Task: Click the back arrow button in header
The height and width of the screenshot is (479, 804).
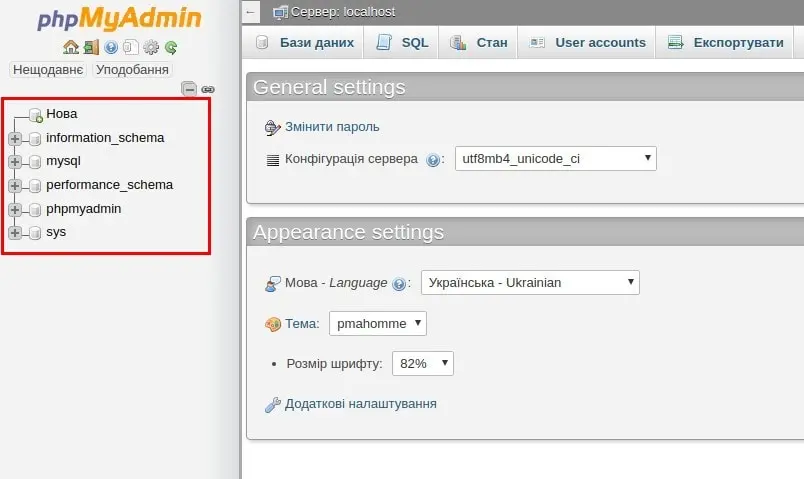Action: pyautogui.click(x=251, y=12)
